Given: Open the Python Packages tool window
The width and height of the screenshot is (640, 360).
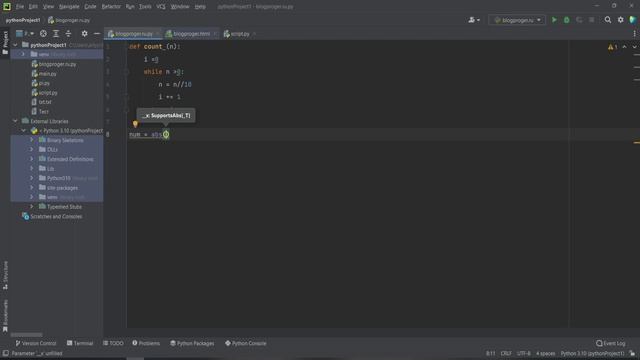Looking at the screenshot, I should 192,343.
